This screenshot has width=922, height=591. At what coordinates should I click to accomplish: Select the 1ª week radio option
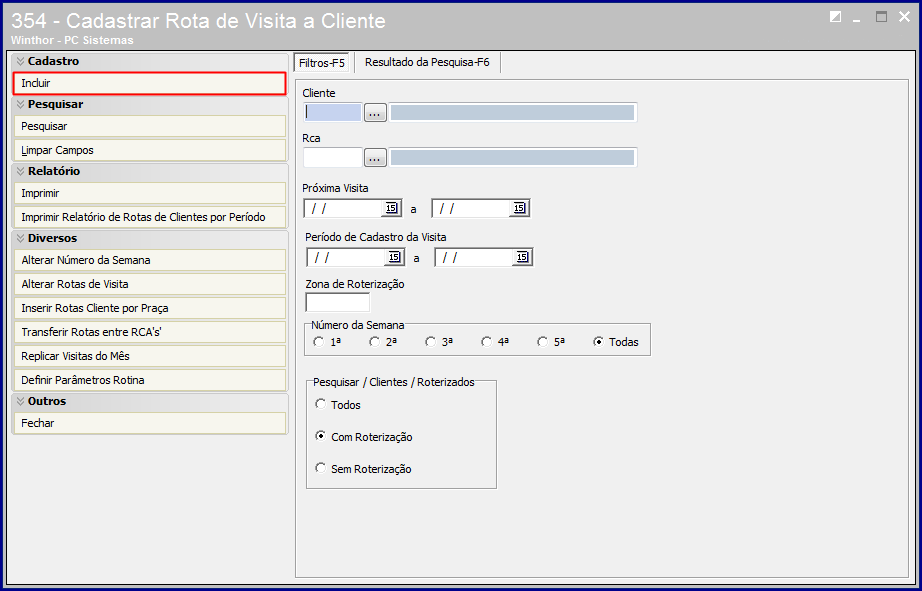(319, 342)
